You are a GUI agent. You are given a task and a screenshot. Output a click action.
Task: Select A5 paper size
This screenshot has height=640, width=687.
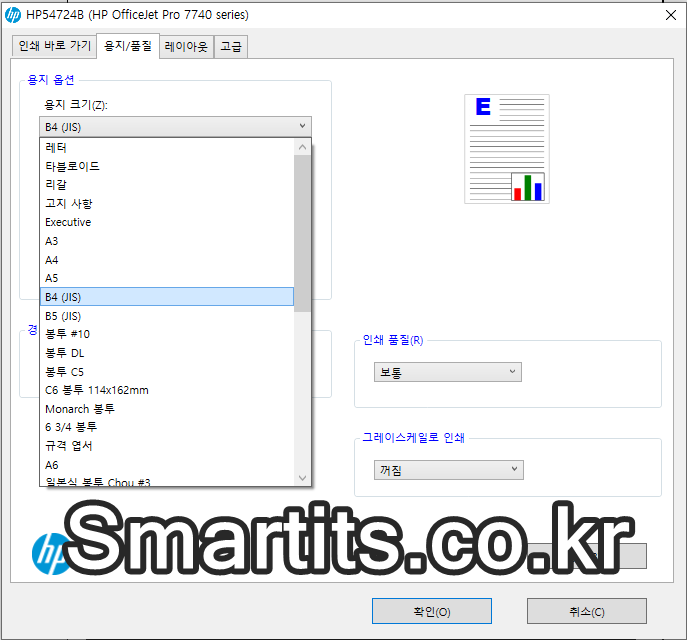point(167,278)
